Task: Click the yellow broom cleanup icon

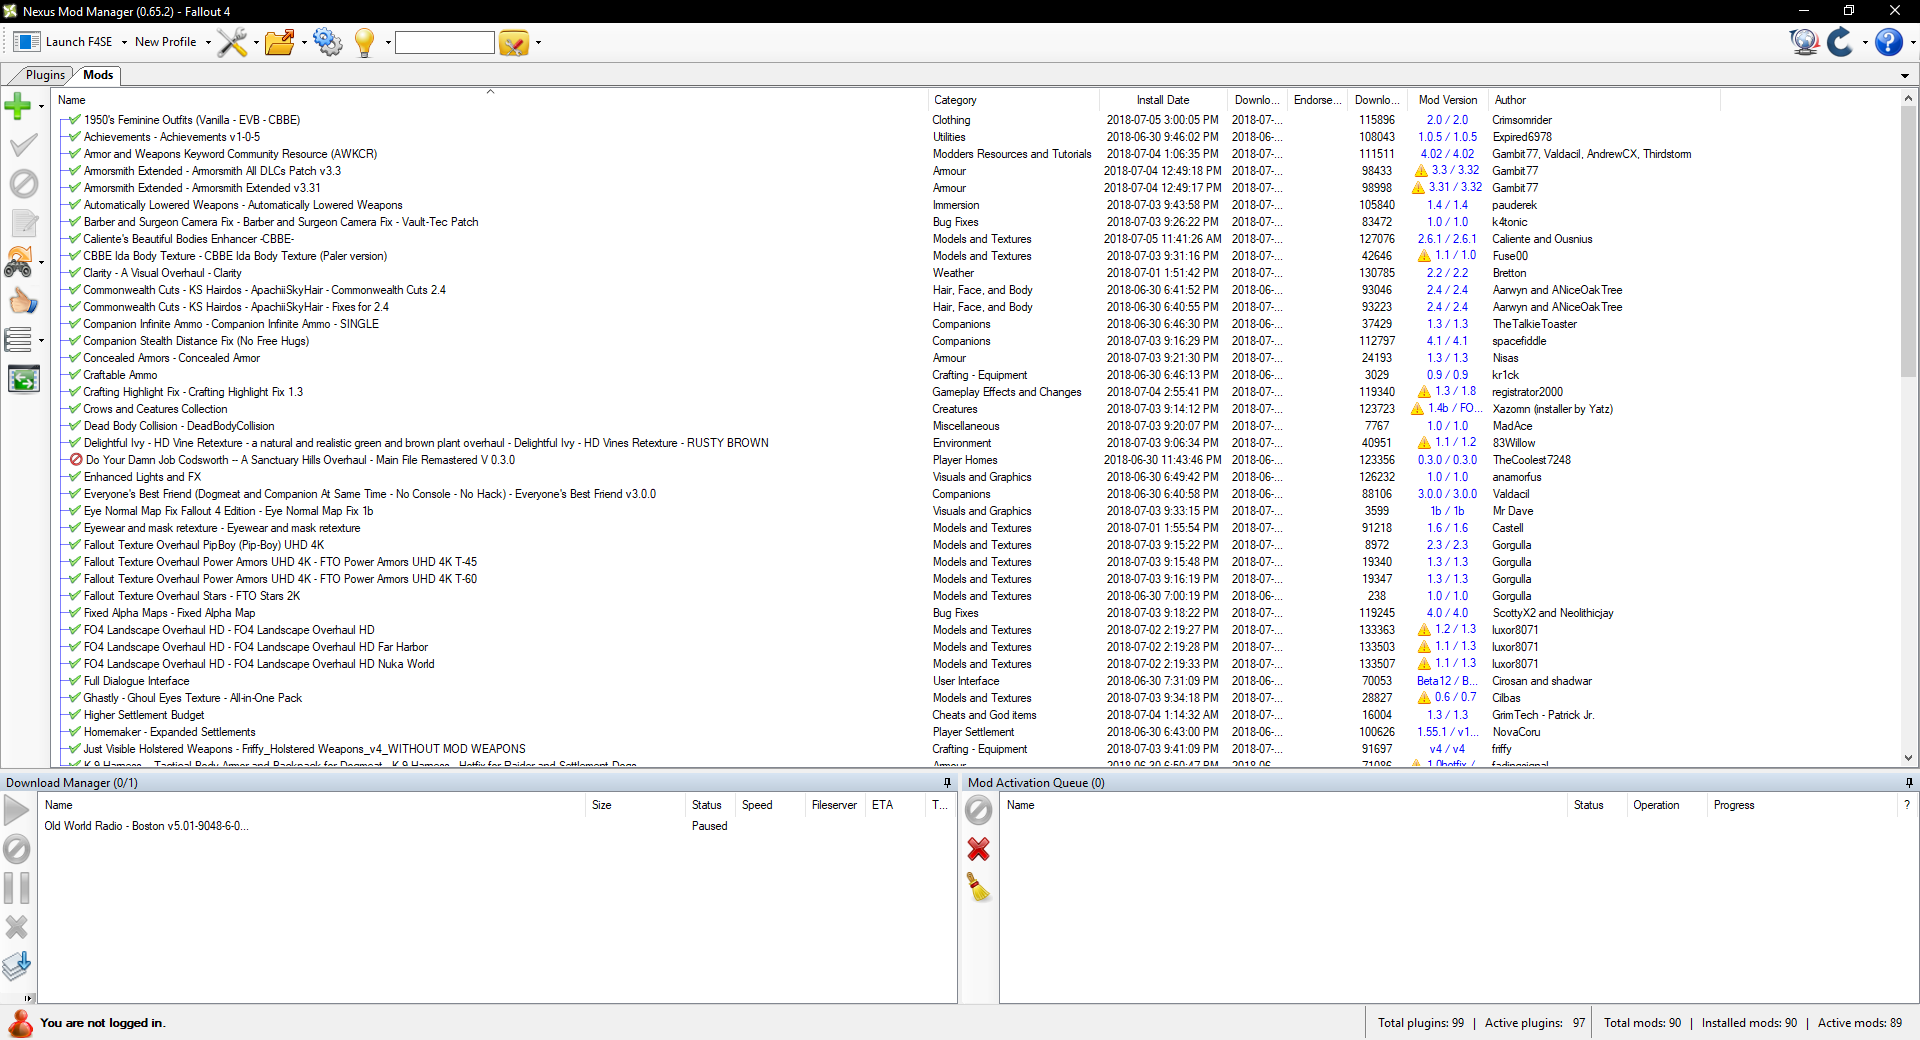Action: pyautogui.click(x=978, y=887)
